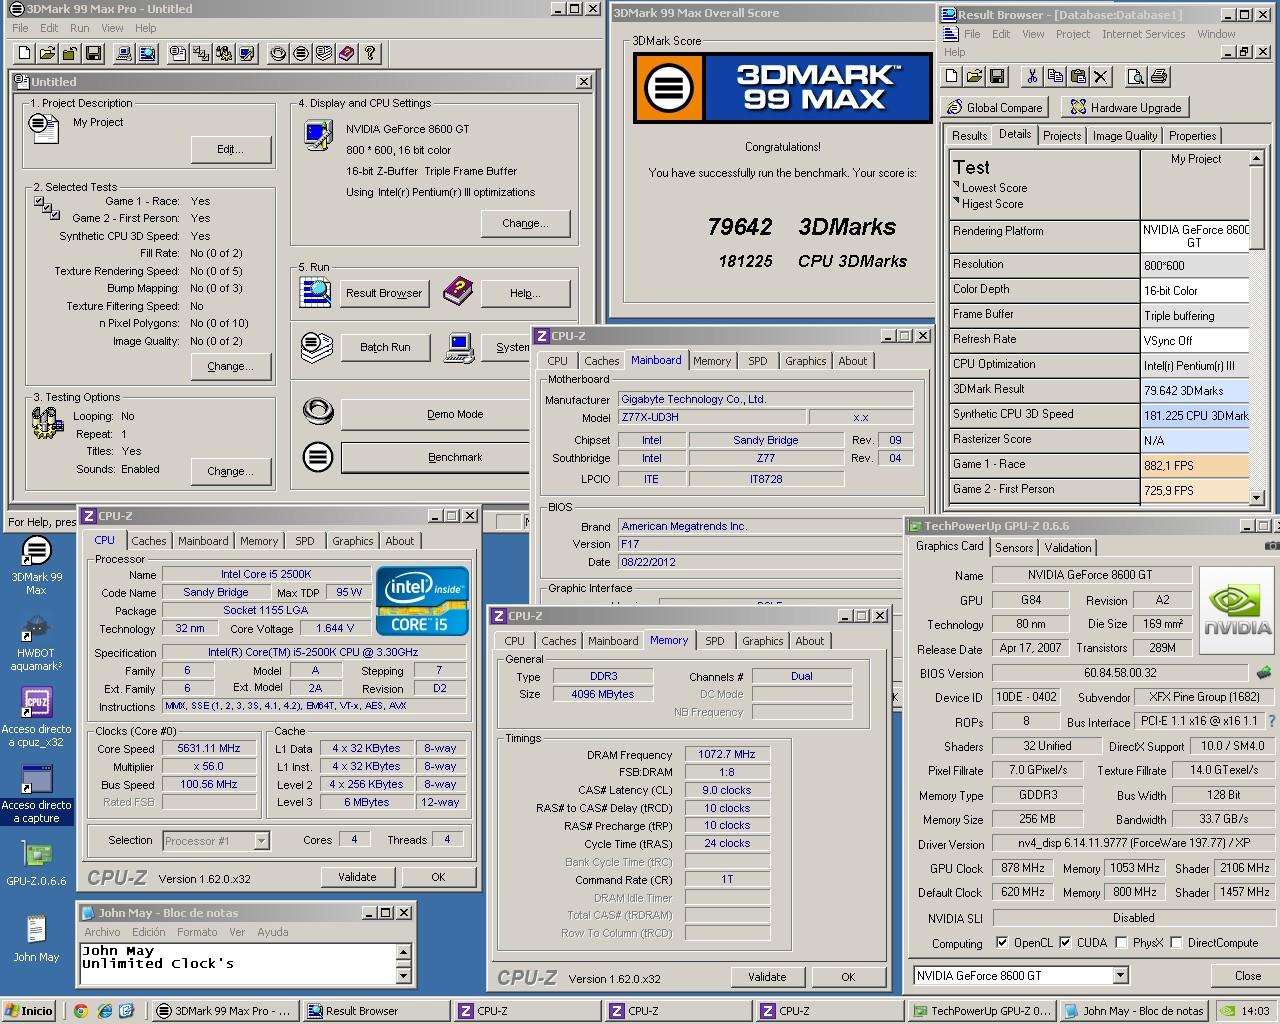
Task: Open Run menu in 3DMark 99 Max
Action: pyautogui.click(x=80, y=28)
